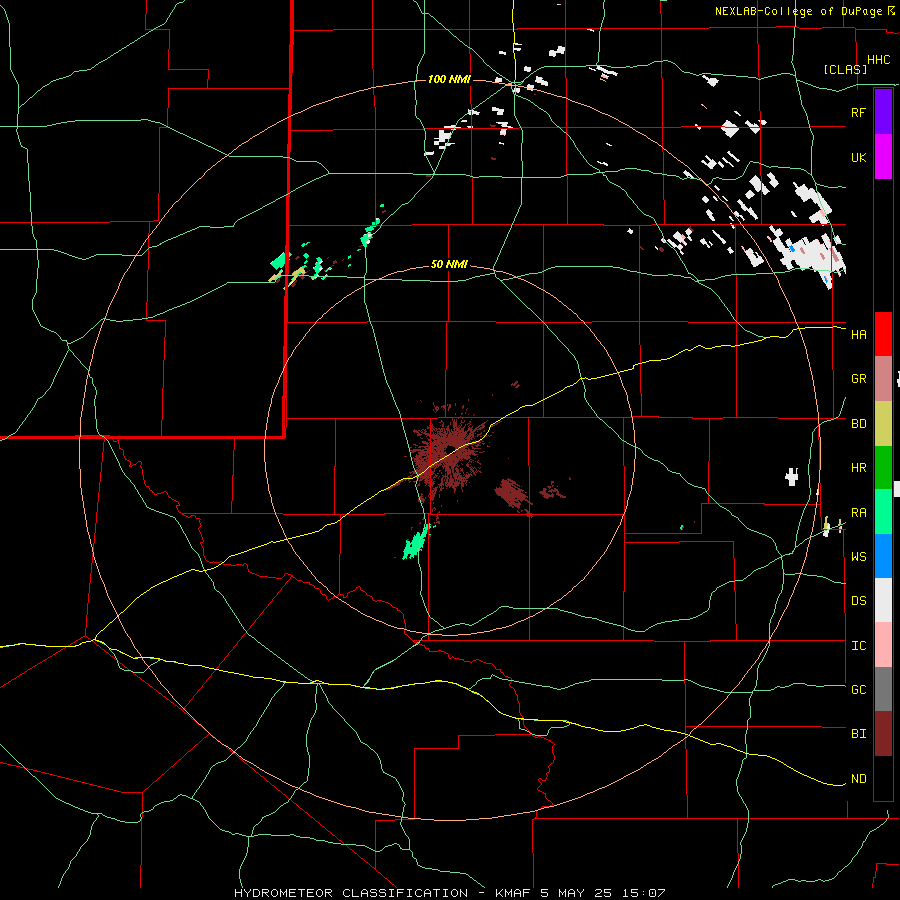
Task: Click the BD legend label
Action: point(858,424)
